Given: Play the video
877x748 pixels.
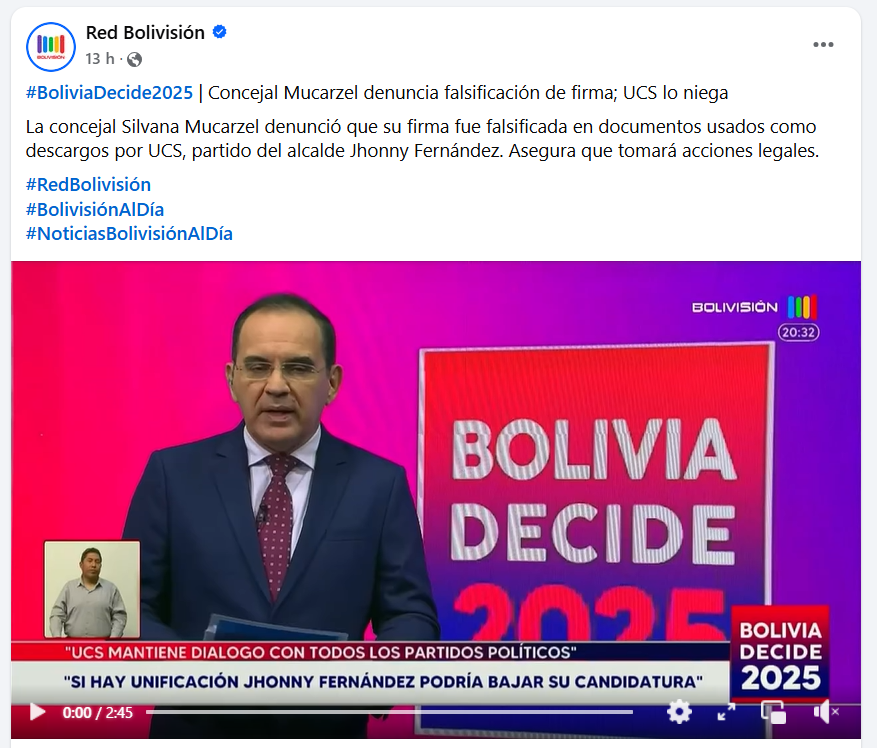Looking at the screenshot, I should [37, 712].
